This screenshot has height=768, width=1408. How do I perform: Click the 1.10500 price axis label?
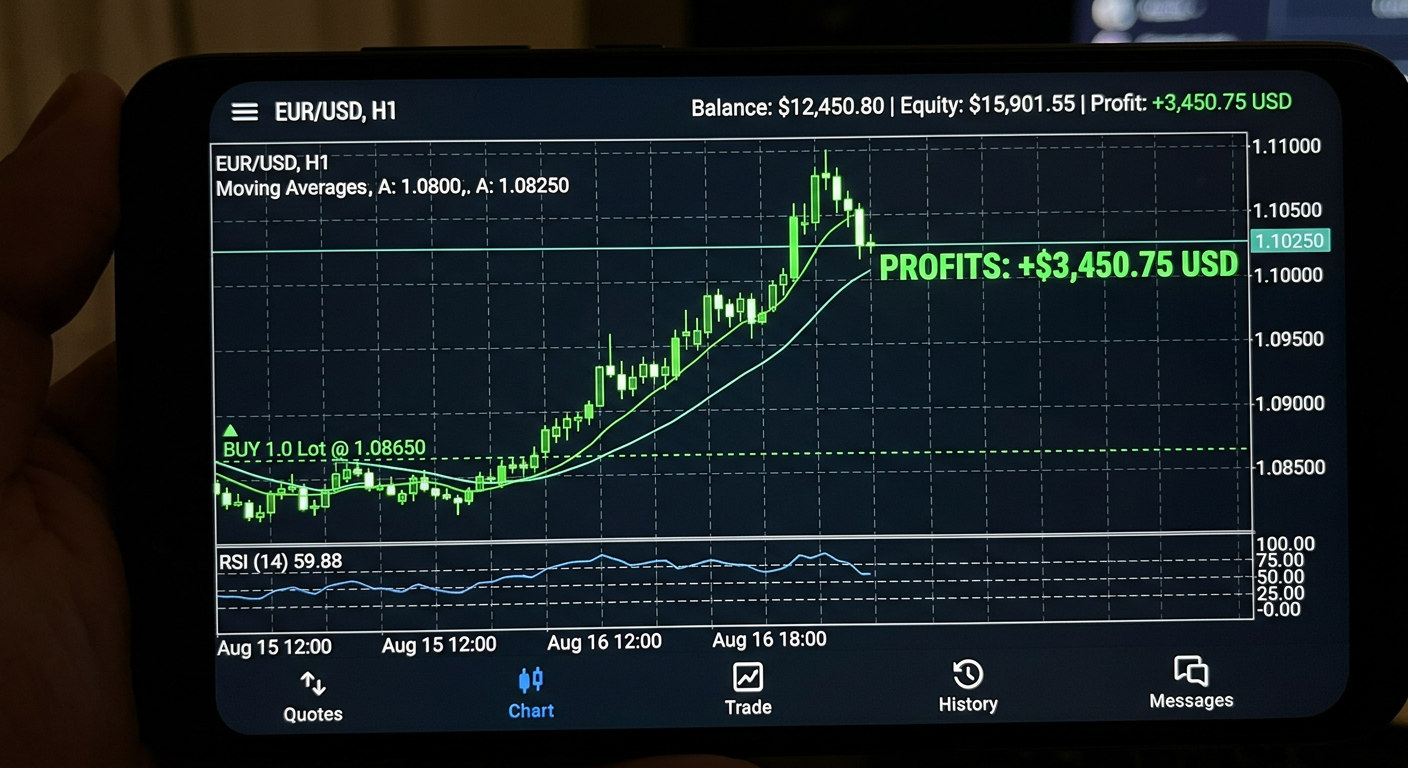coord(1288,210)
